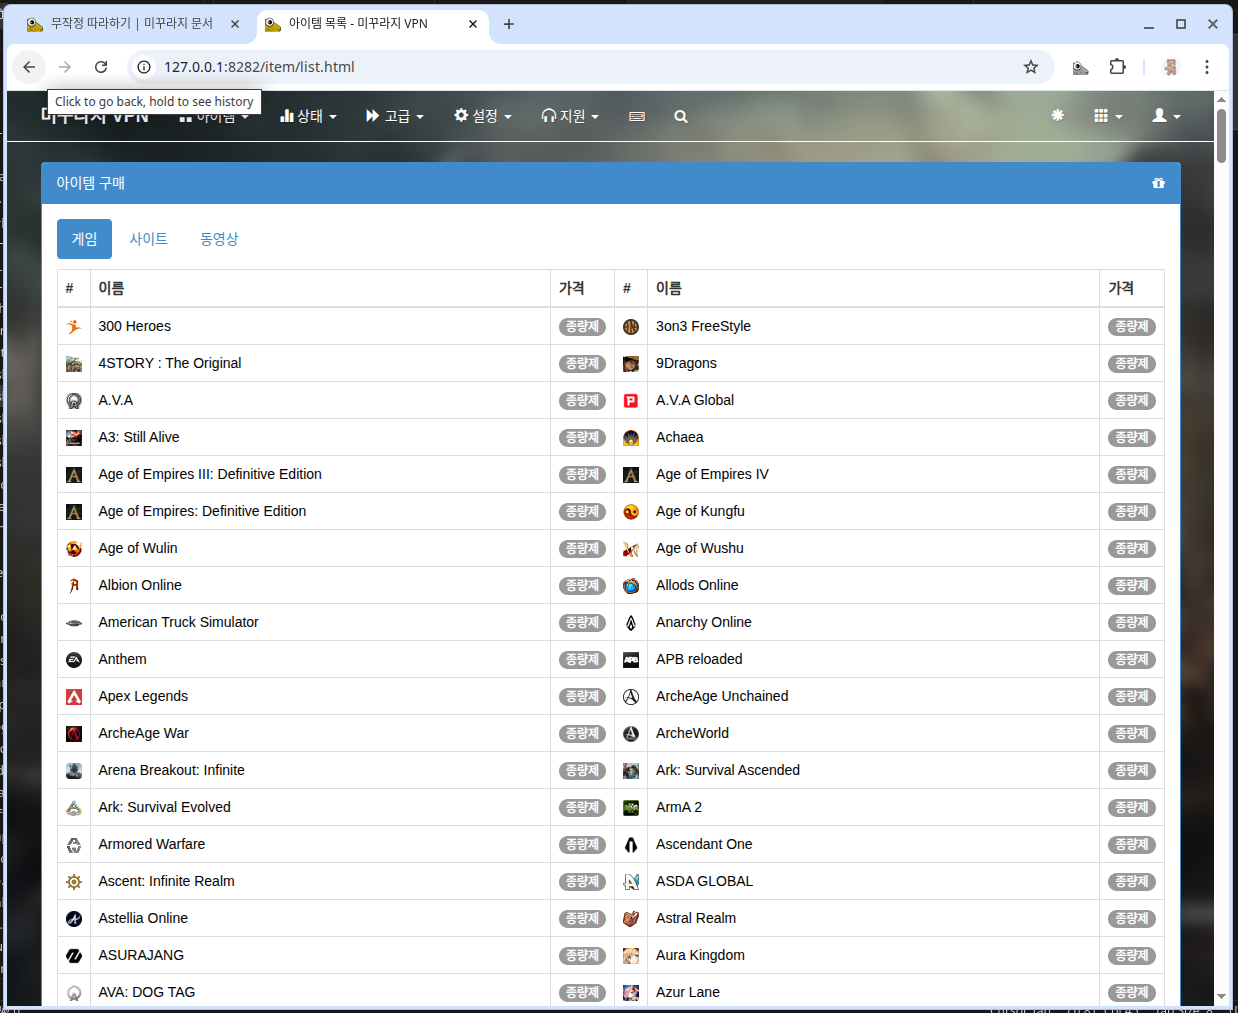This screenshot has height=1013, width=1238.
Task: Click the Achaea game icon
Action: (631, 438)
